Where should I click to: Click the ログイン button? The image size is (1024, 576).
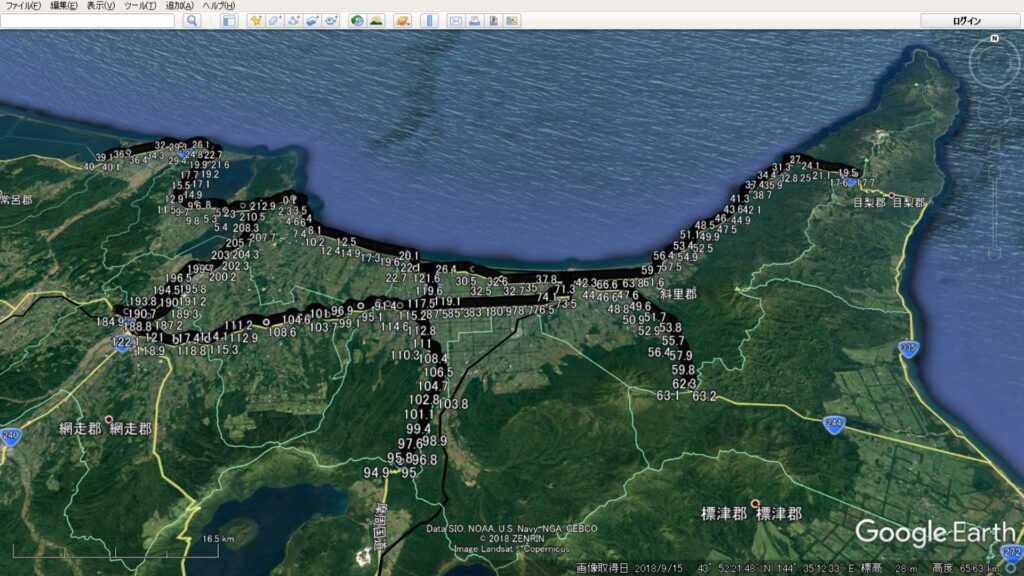(x=966, y=20)
